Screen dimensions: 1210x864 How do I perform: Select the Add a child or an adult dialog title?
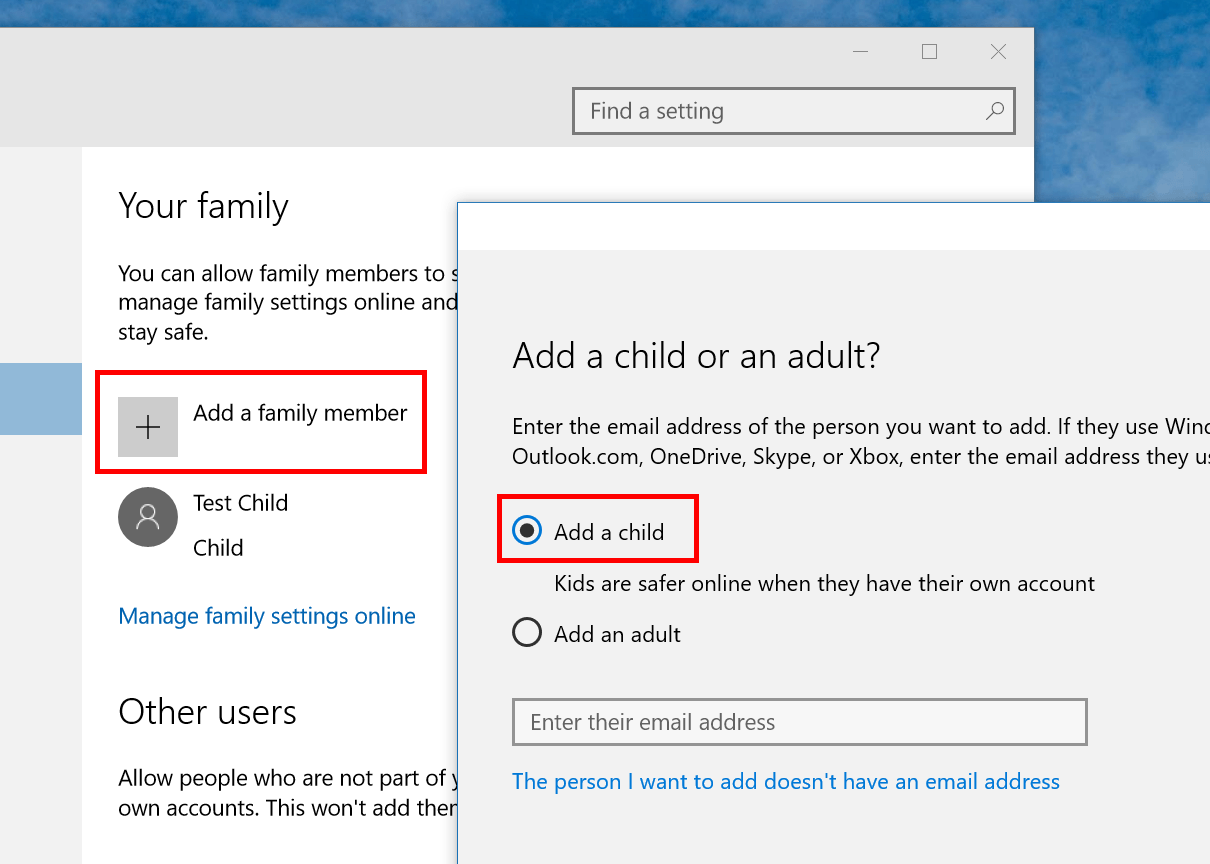coord(696,356)
